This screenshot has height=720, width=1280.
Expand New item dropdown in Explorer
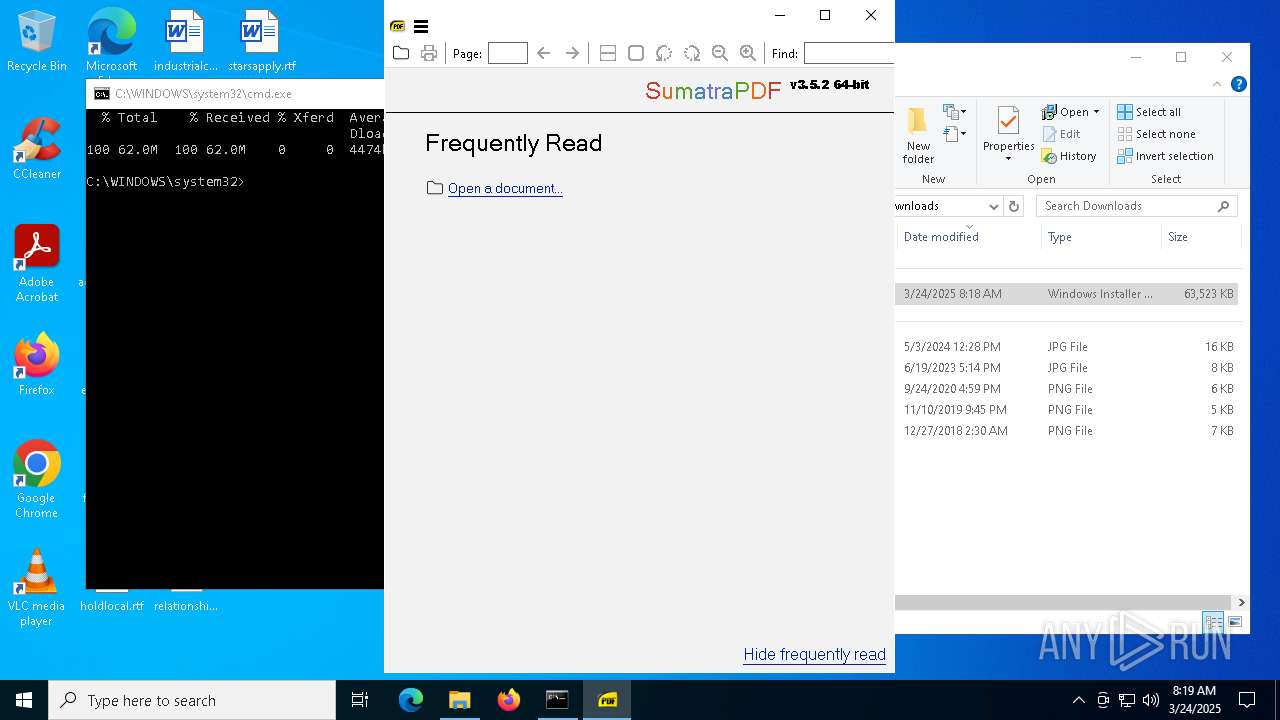[955, 112]
